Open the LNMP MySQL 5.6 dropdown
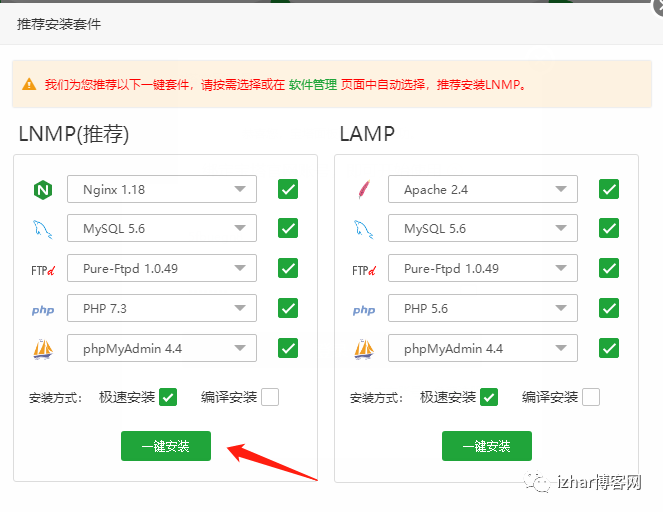 click(x=162, y=228)
